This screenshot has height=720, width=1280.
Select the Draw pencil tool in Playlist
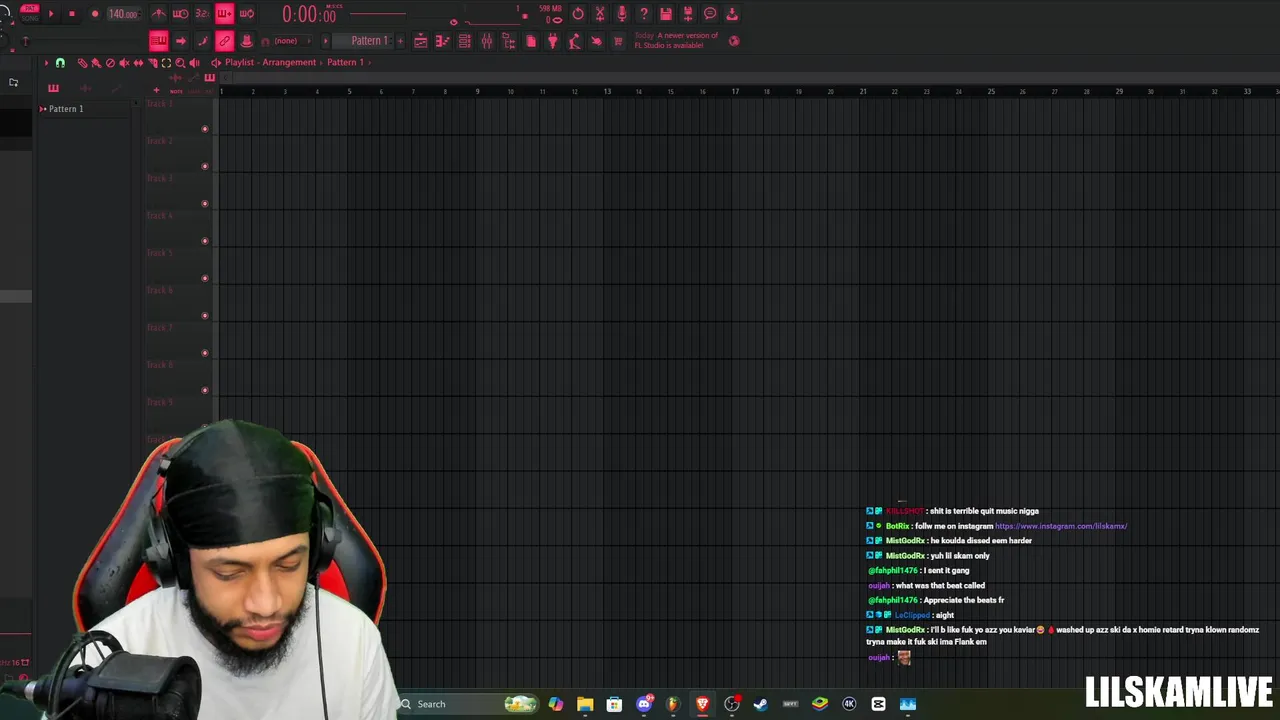(x=82, y=62)
